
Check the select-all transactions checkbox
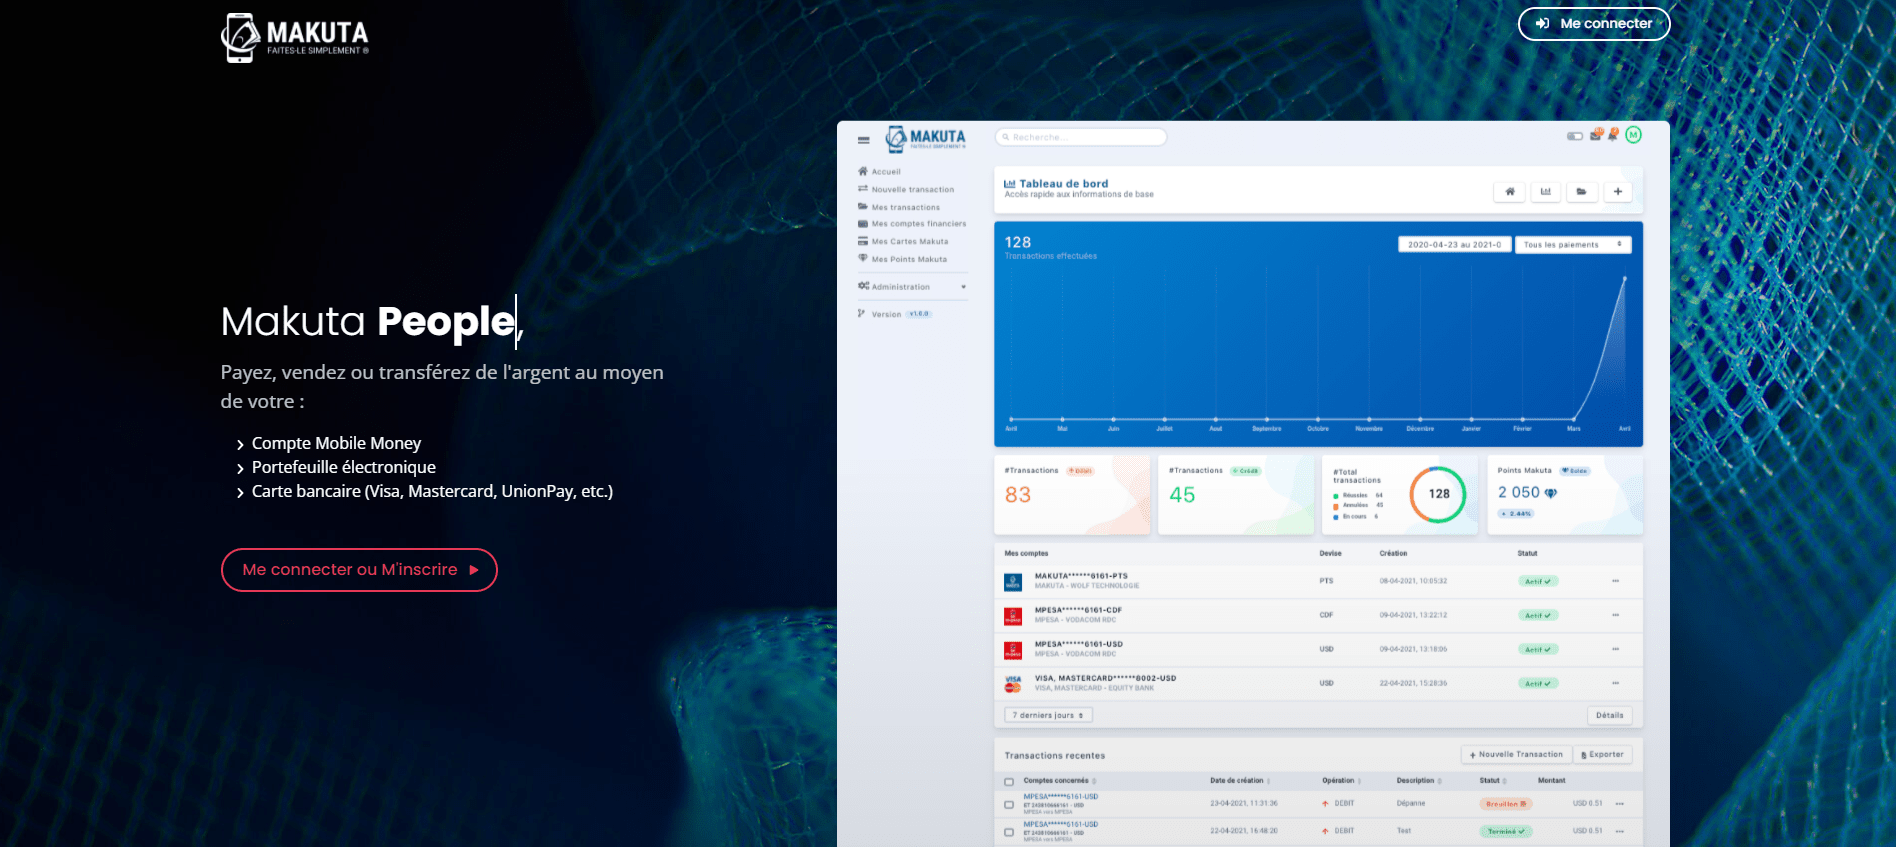(1009, 782)
